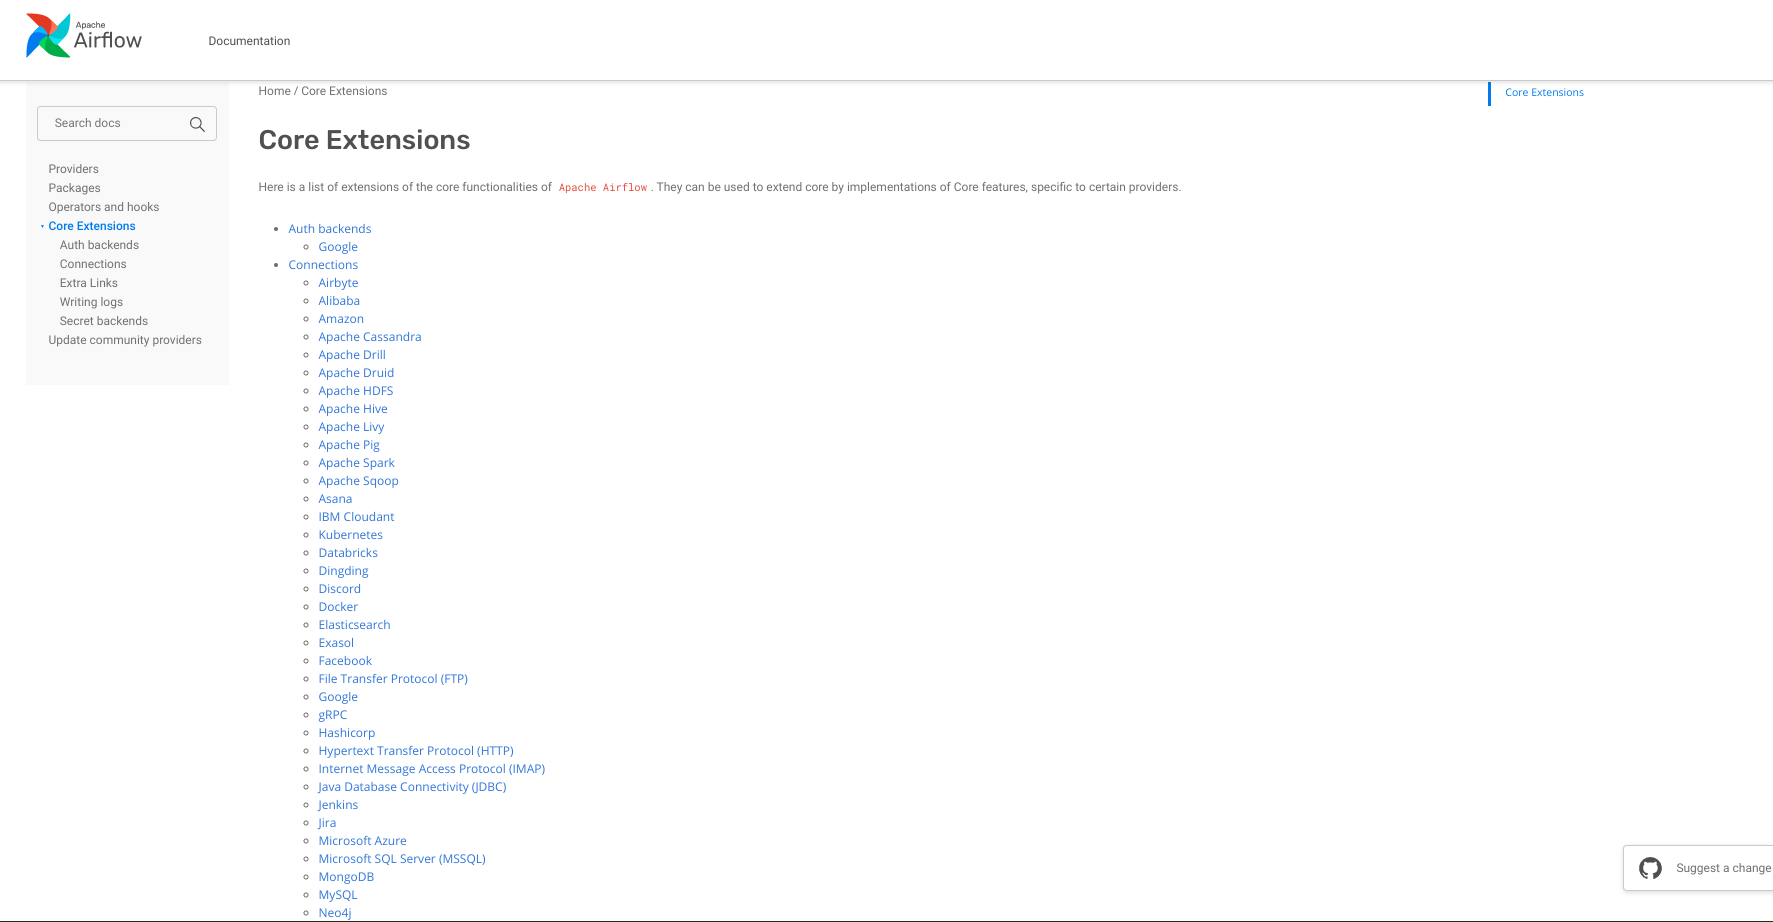This screenshot has width=1773, height=922.
Task: Select Core Extensions in the sidebar
Action: click(x=92, y=226)
